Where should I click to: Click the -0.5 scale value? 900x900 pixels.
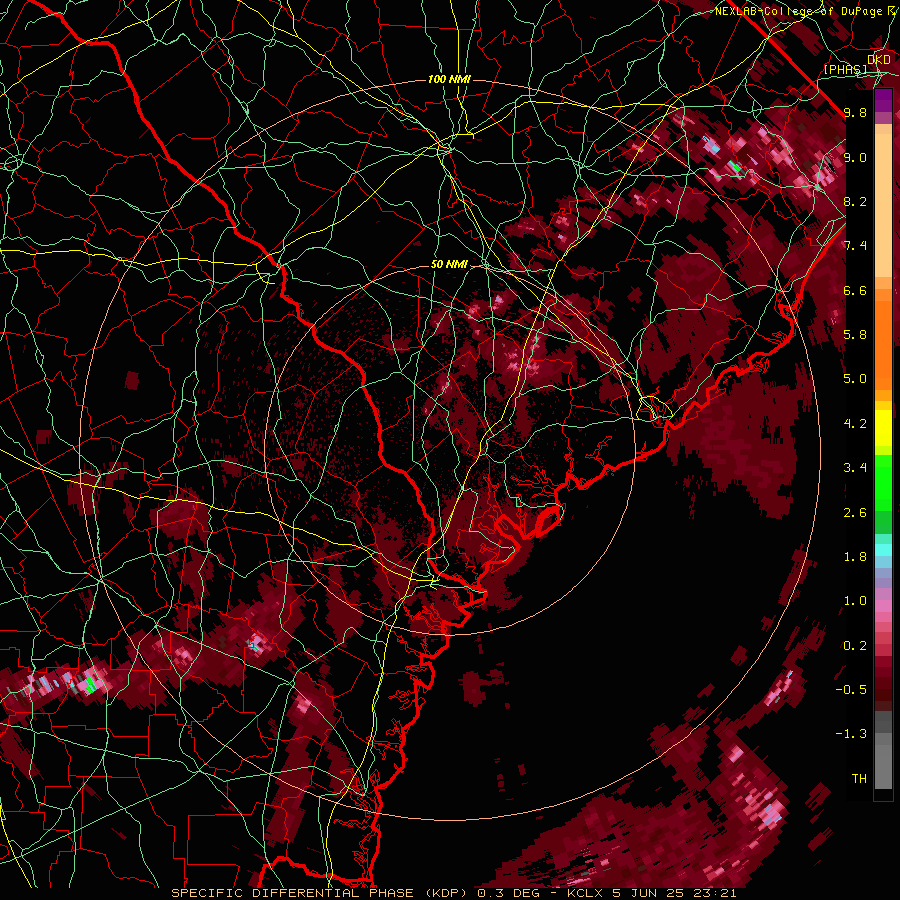pos(851,690)
